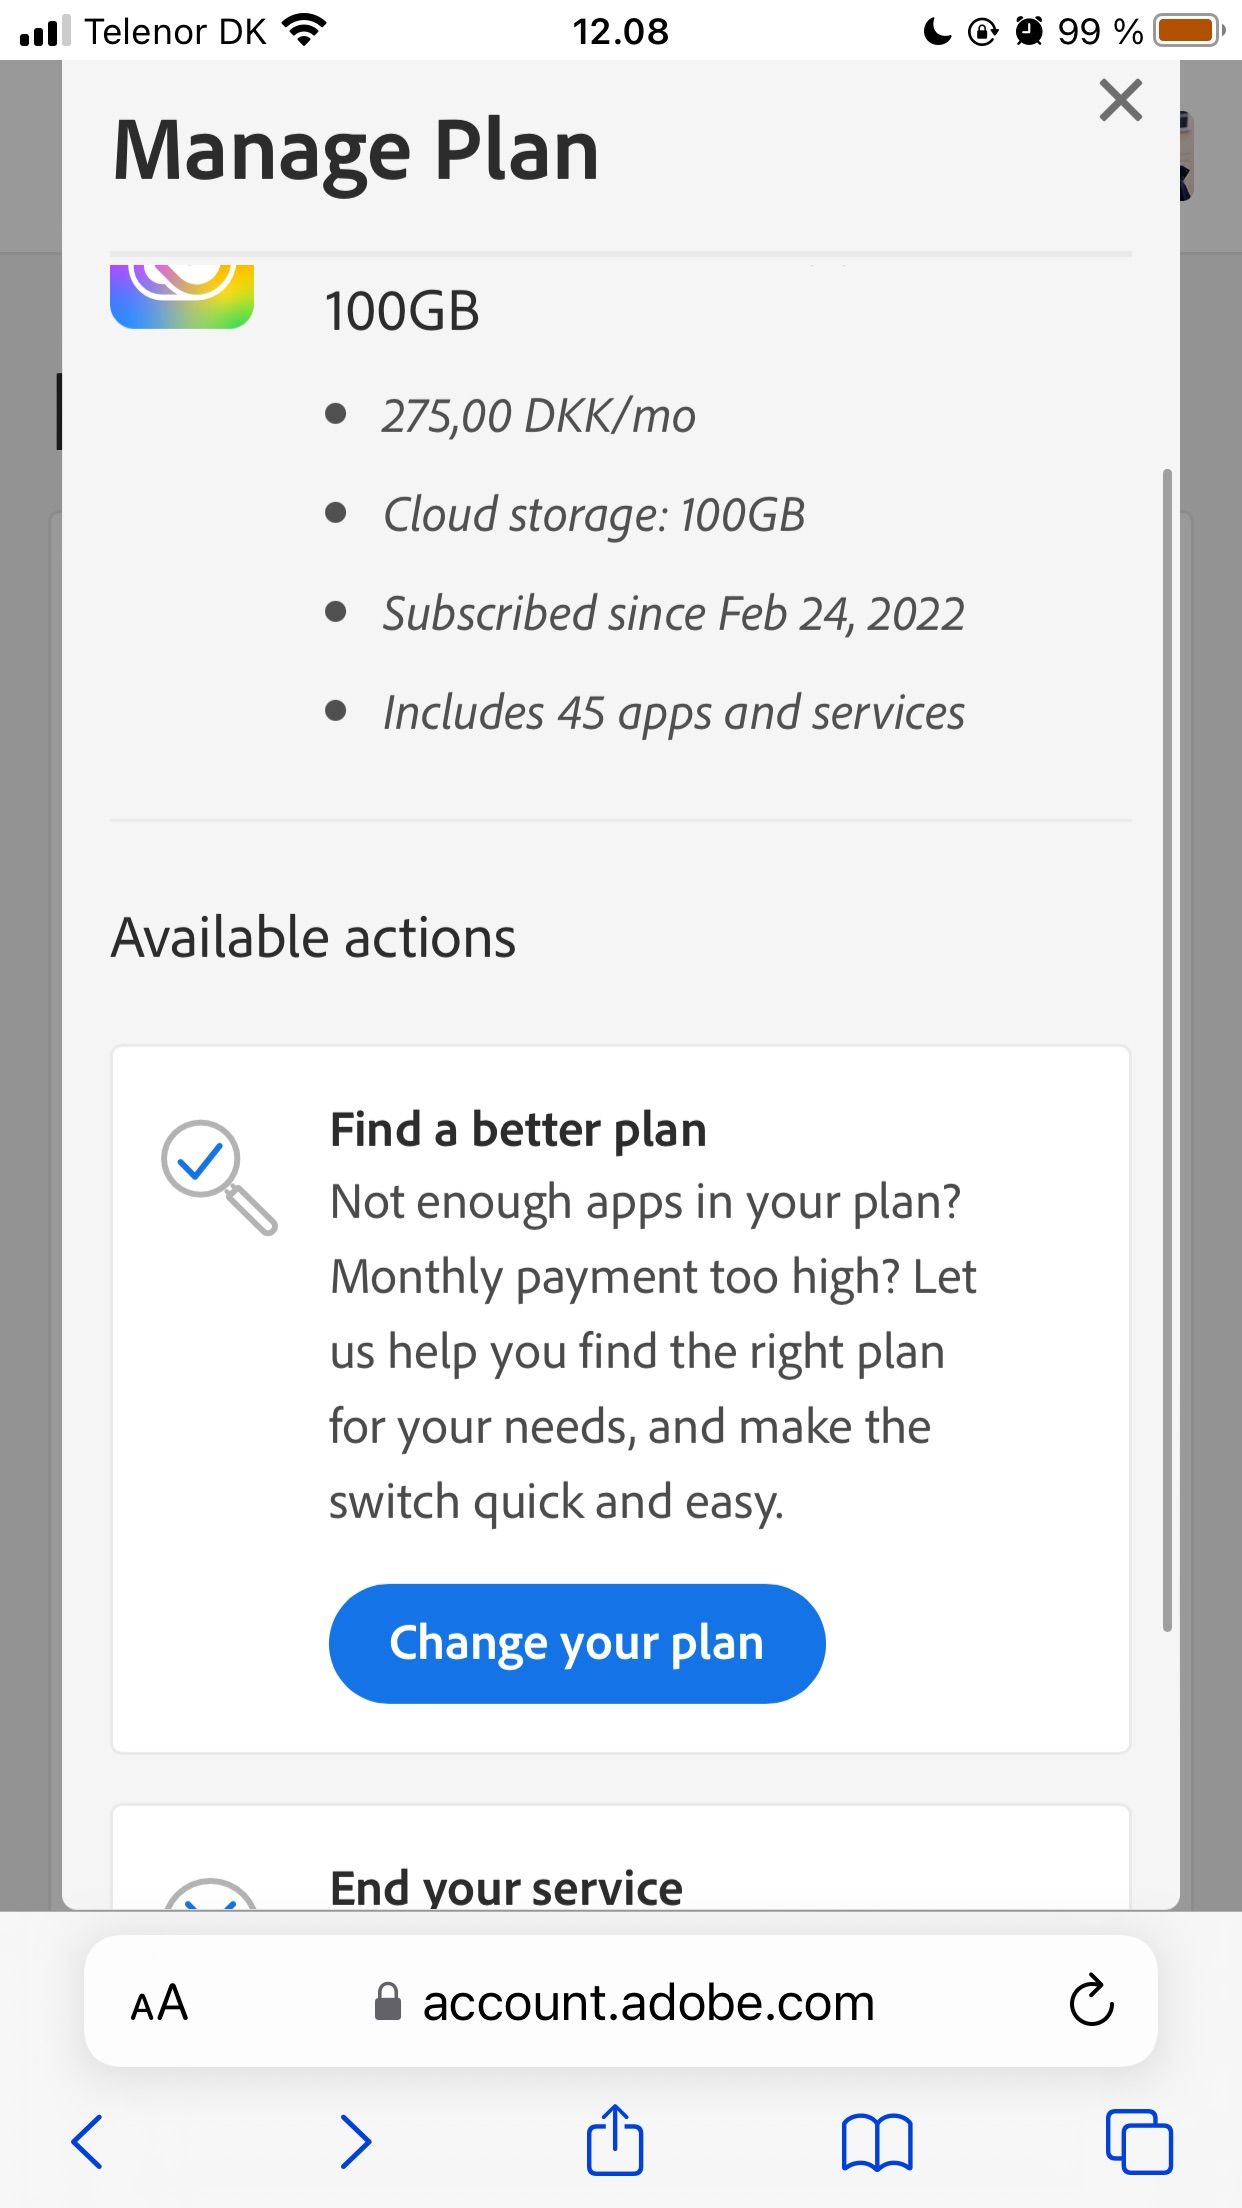The height and width of the screenshot is (2208, 1242).
Task: Tap the Find a better plan heading
Action: click(x=518, y=1130)
